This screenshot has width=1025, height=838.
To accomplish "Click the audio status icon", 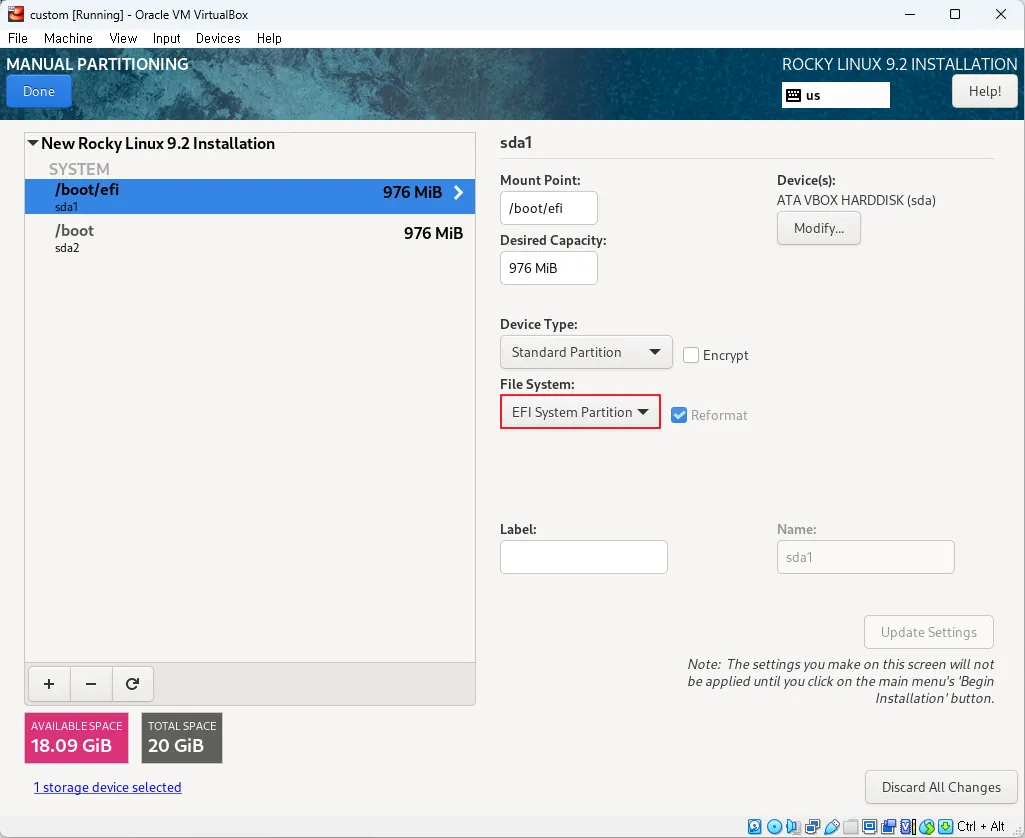I will pos(793,826).
